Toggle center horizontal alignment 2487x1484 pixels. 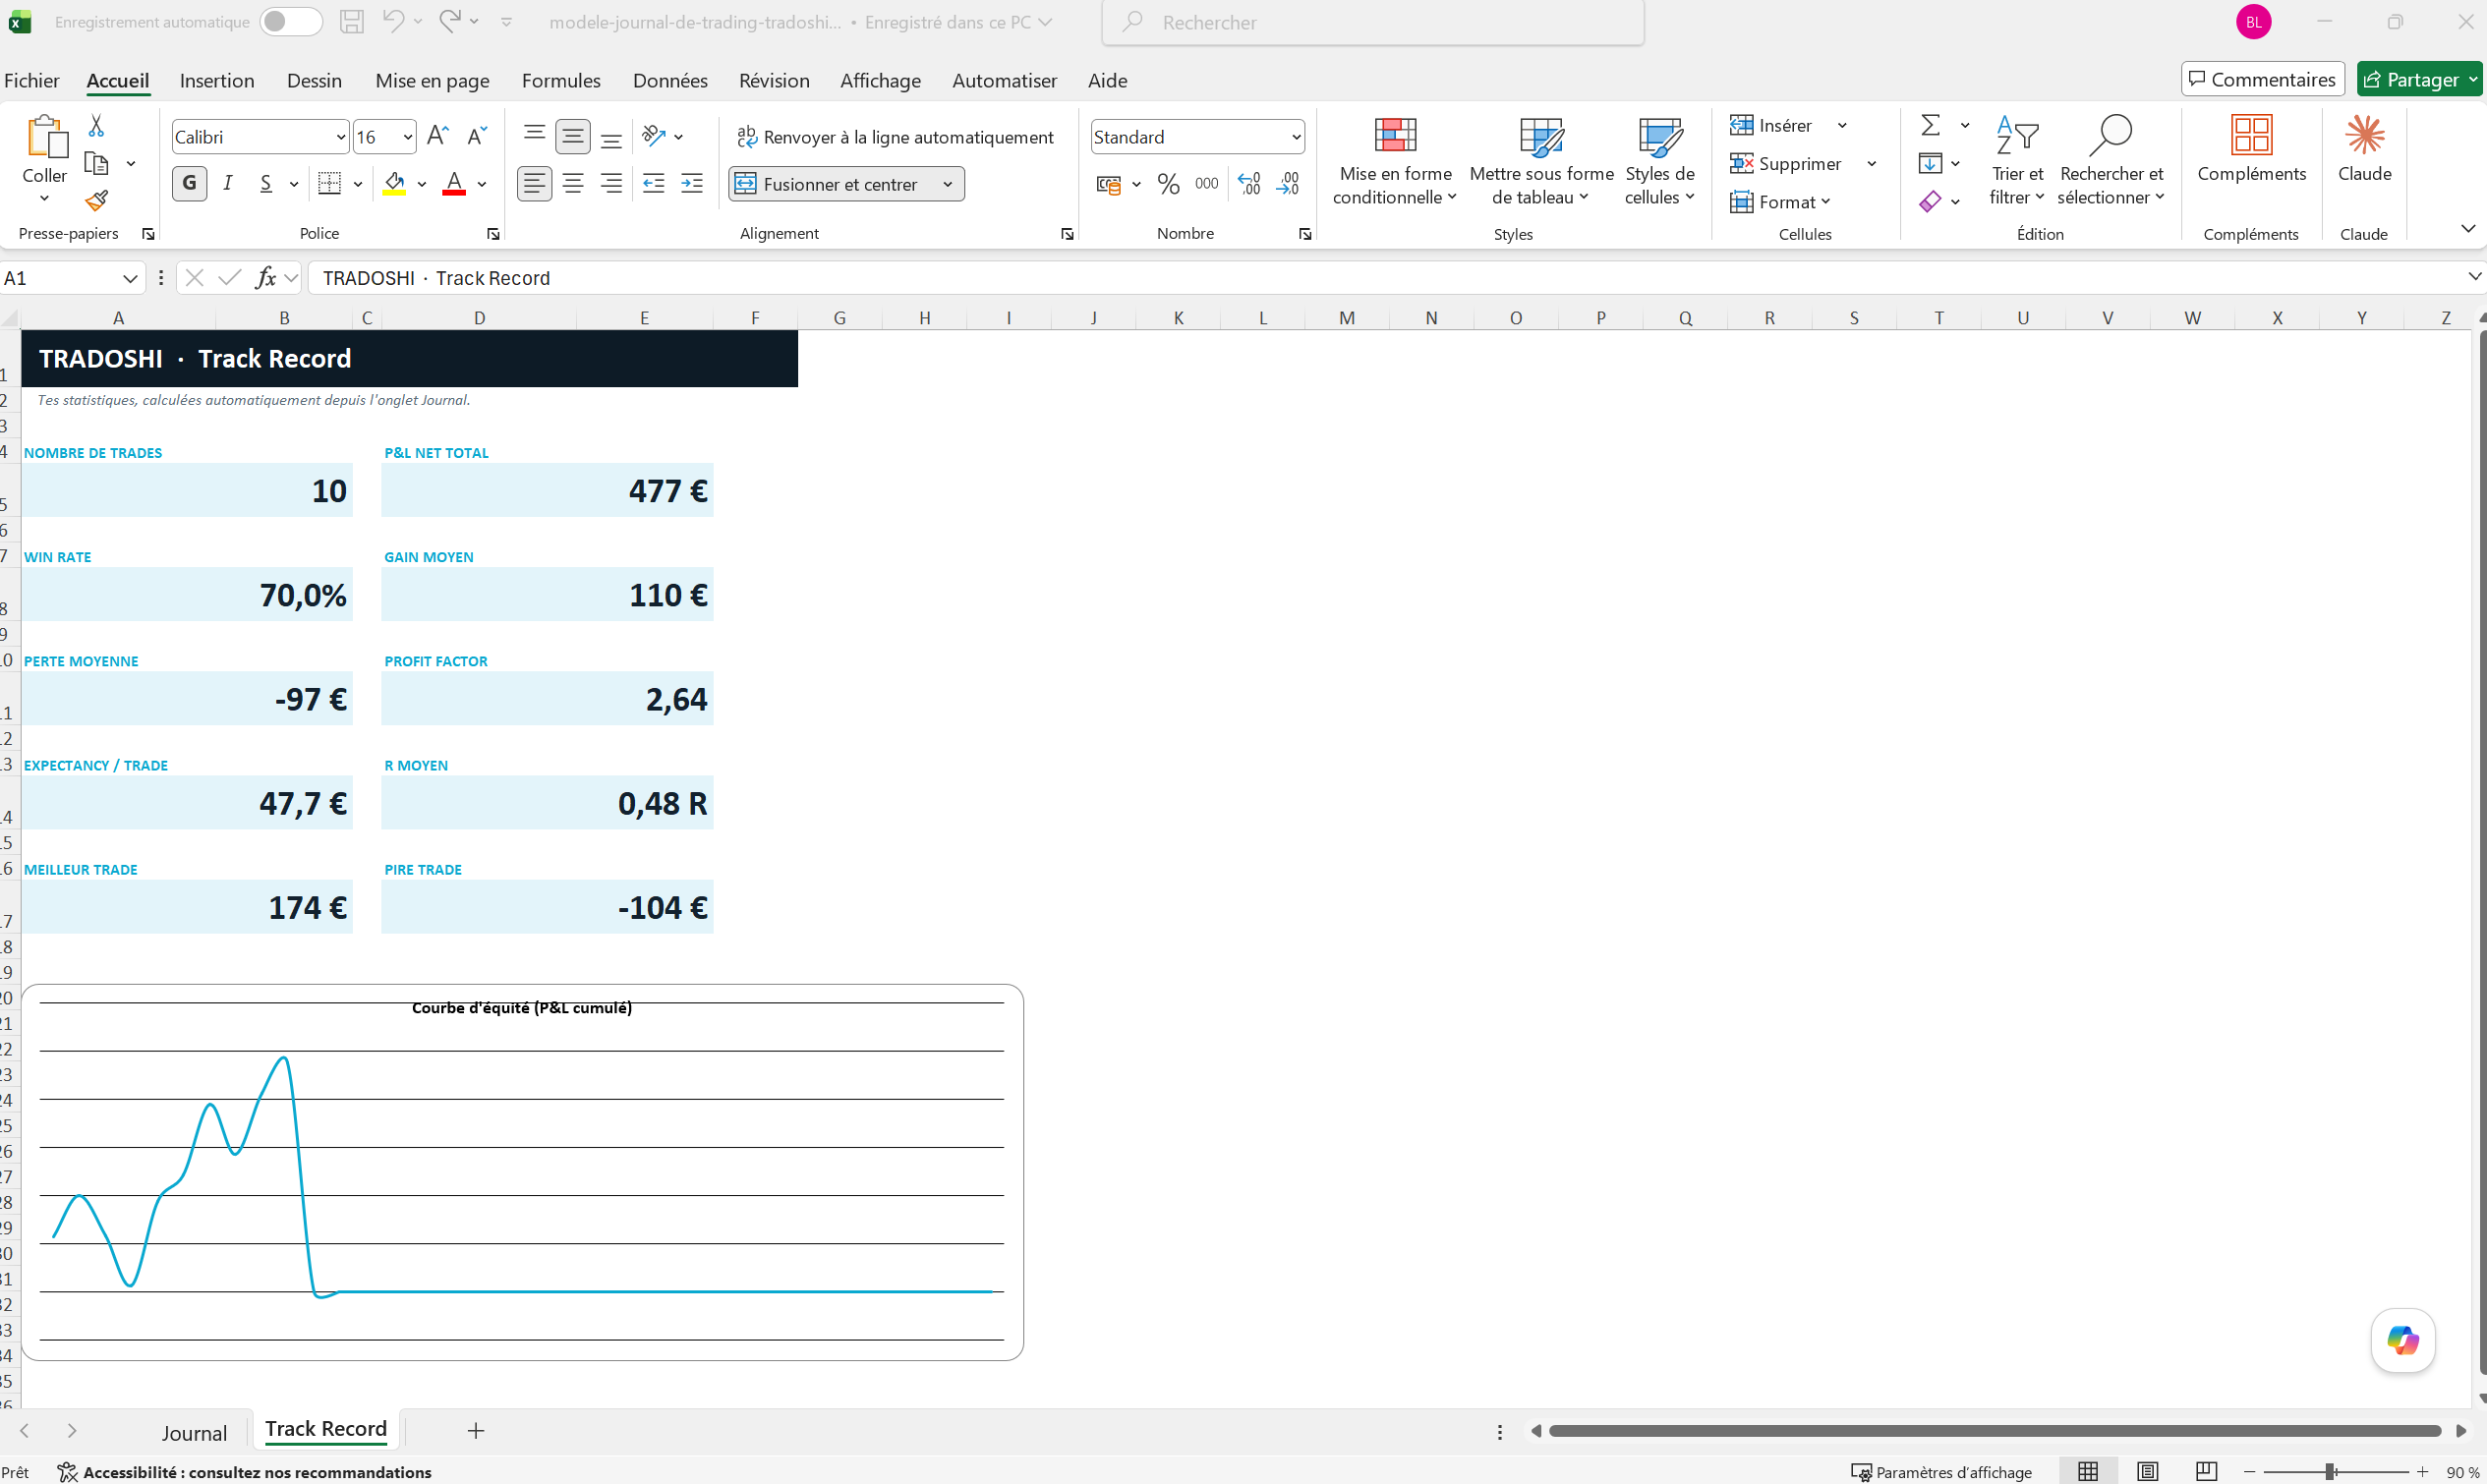pos(573,183)
